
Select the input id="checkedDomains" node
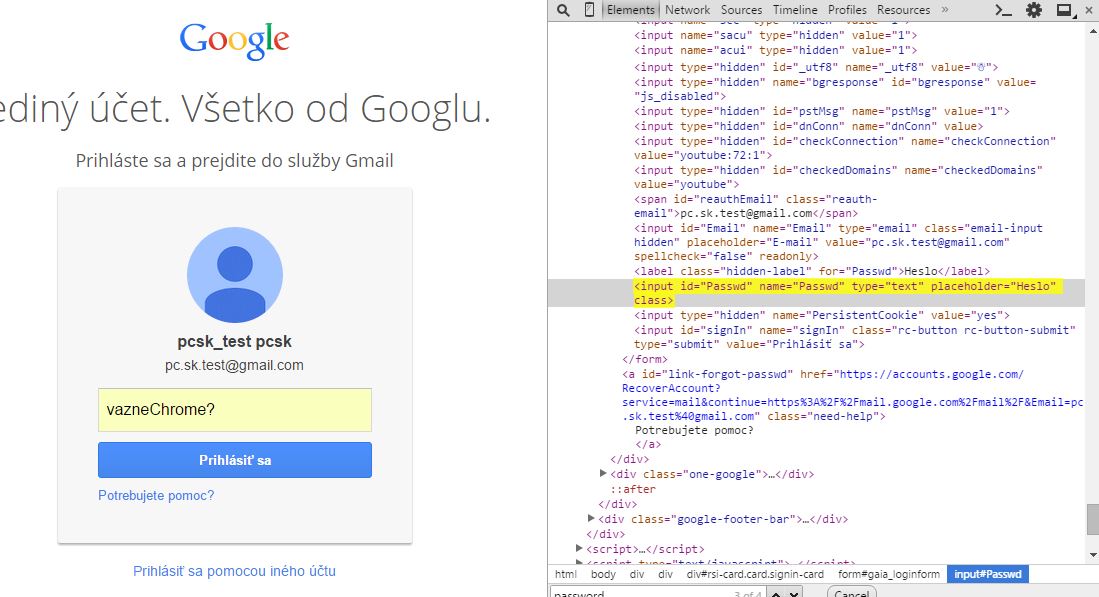(x=838, y=177)
